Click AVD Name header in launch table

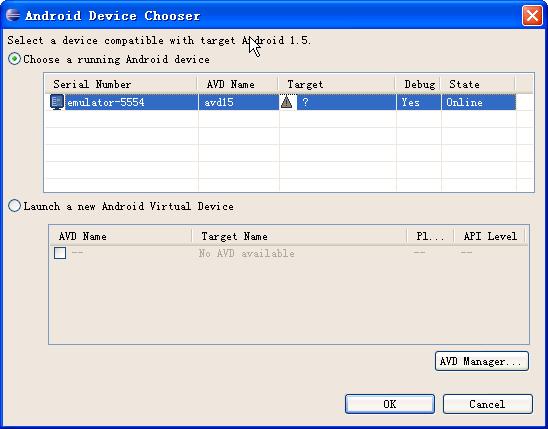121,236
